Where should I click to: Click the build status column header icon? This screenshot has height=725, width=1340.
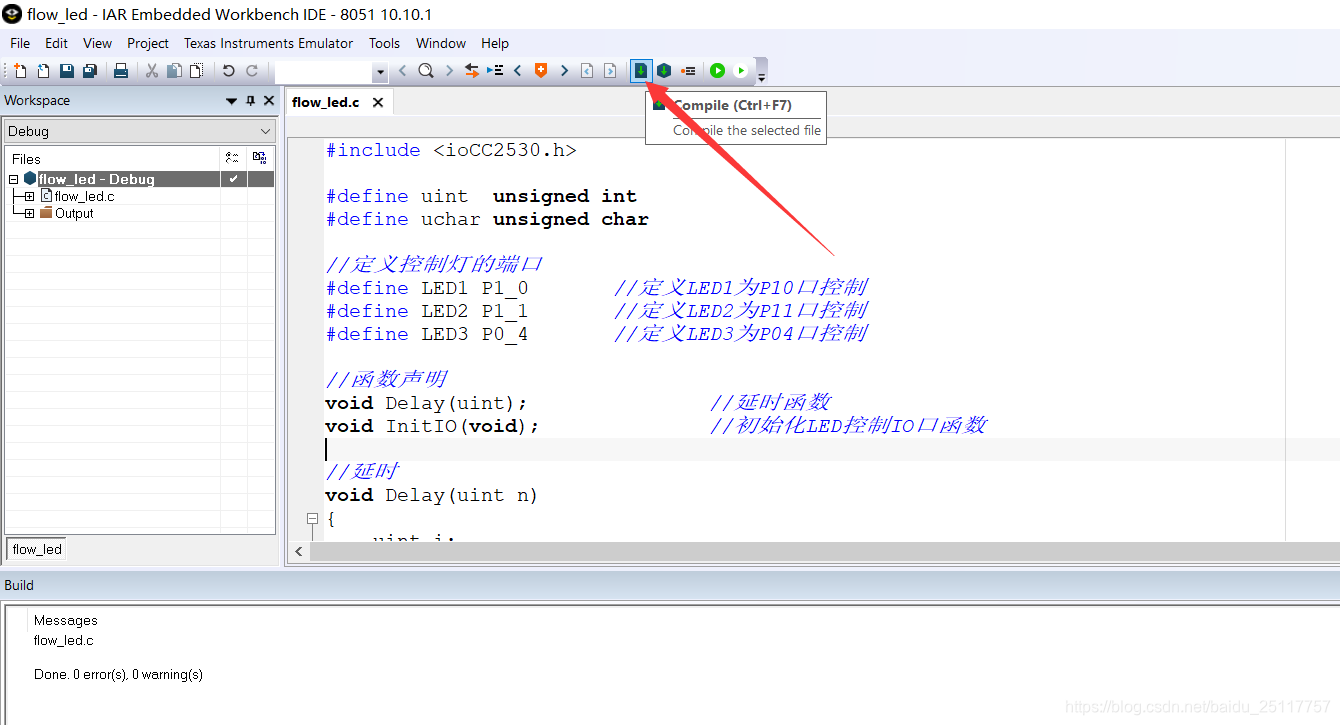click(260, 158)
